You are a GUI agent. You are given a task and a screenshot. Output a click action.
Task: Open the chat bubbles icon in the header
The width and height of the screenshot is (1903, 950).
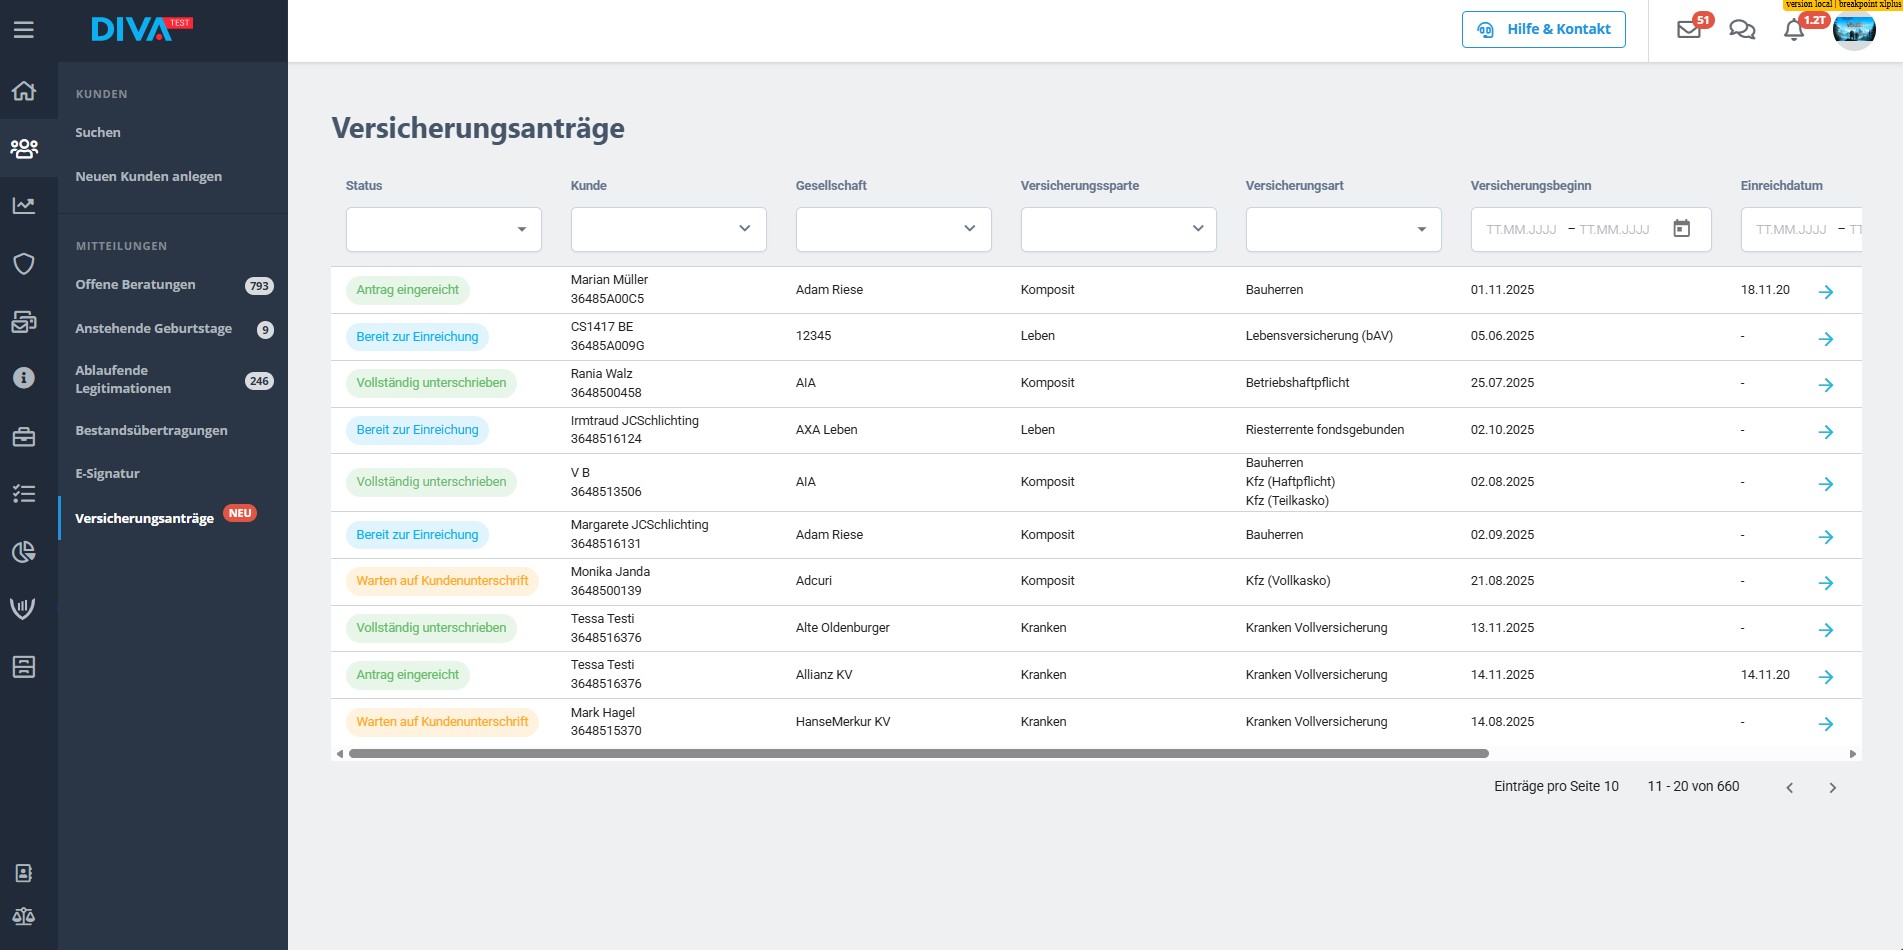[x=1742, y=29]
